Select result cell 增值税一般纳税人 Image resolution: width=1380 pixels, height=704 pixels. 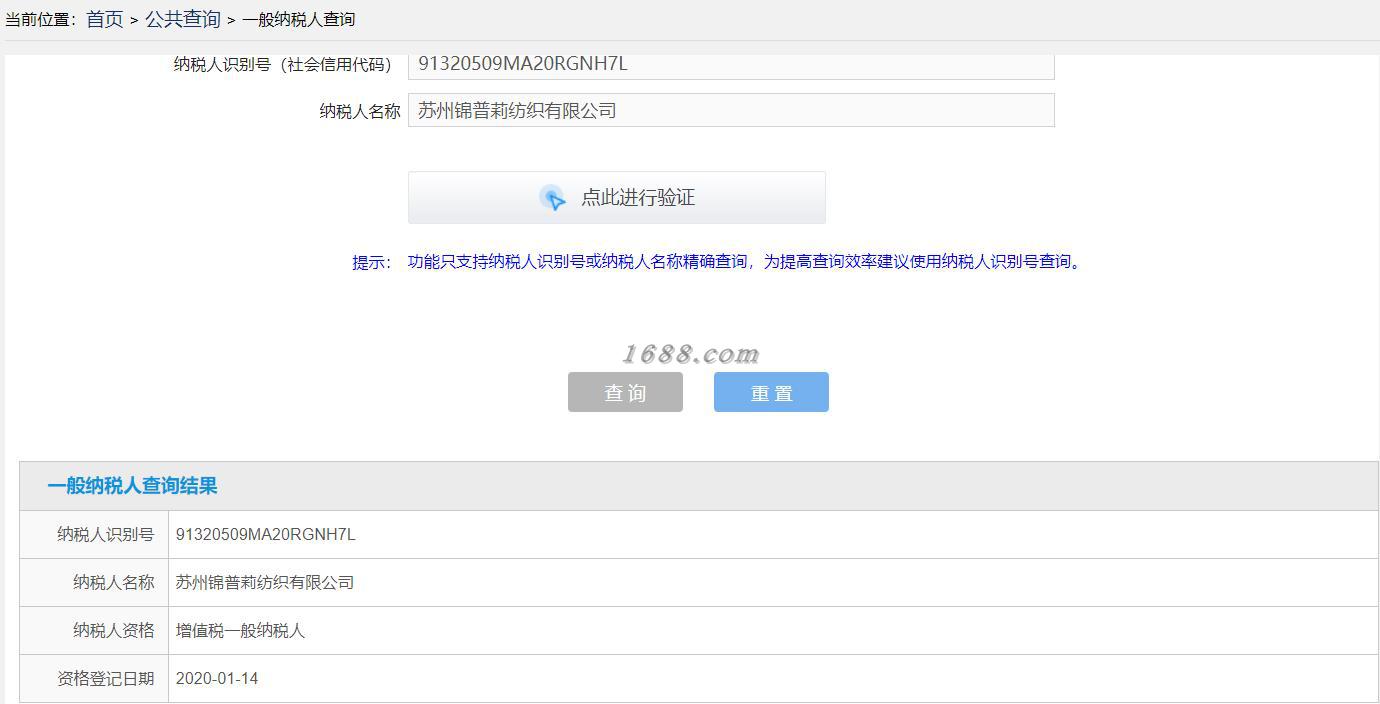[x=240, y=631]
